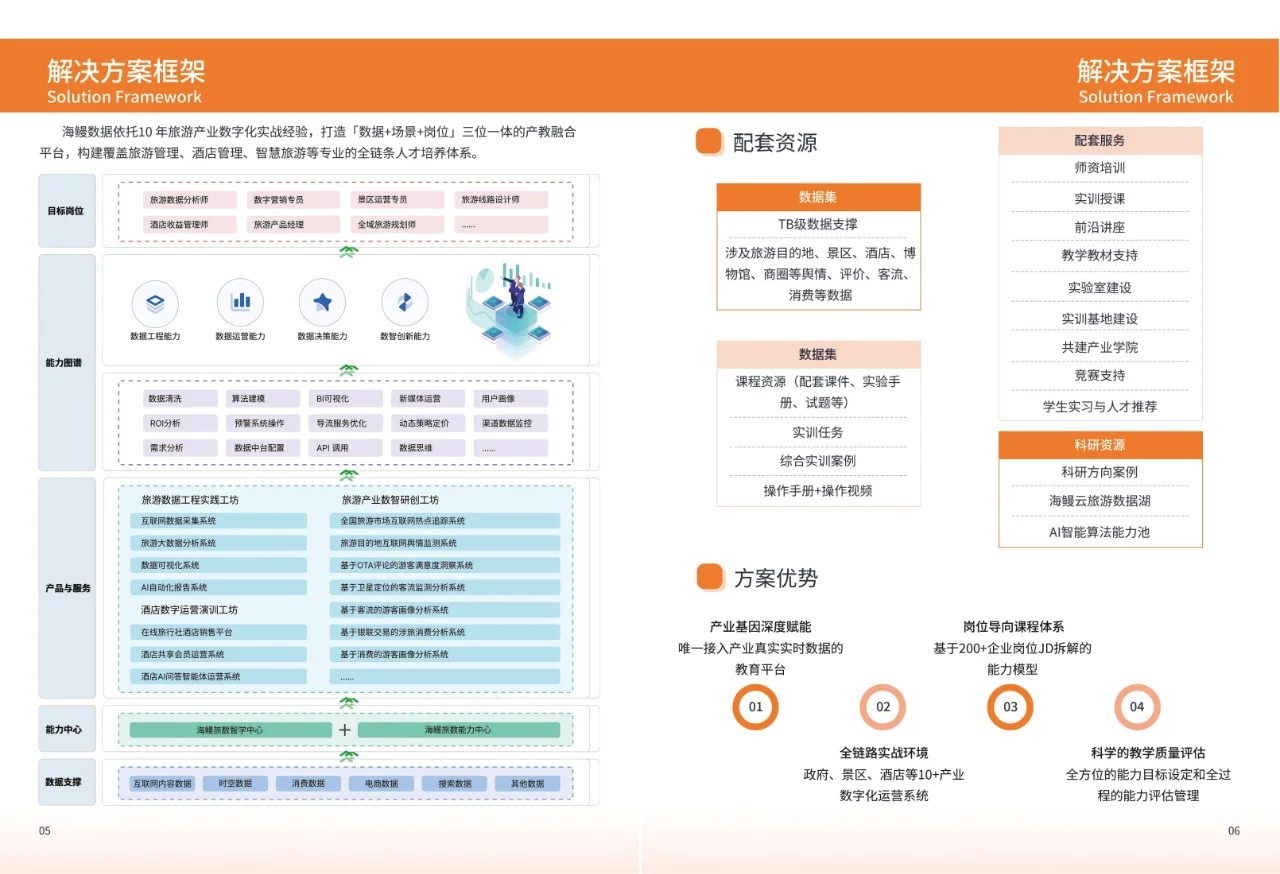This screenshot has height=874, width=1280.
Task: Click the 数智创新能力 circular icon
Action: pyautogui.click(x=405, y=302)
